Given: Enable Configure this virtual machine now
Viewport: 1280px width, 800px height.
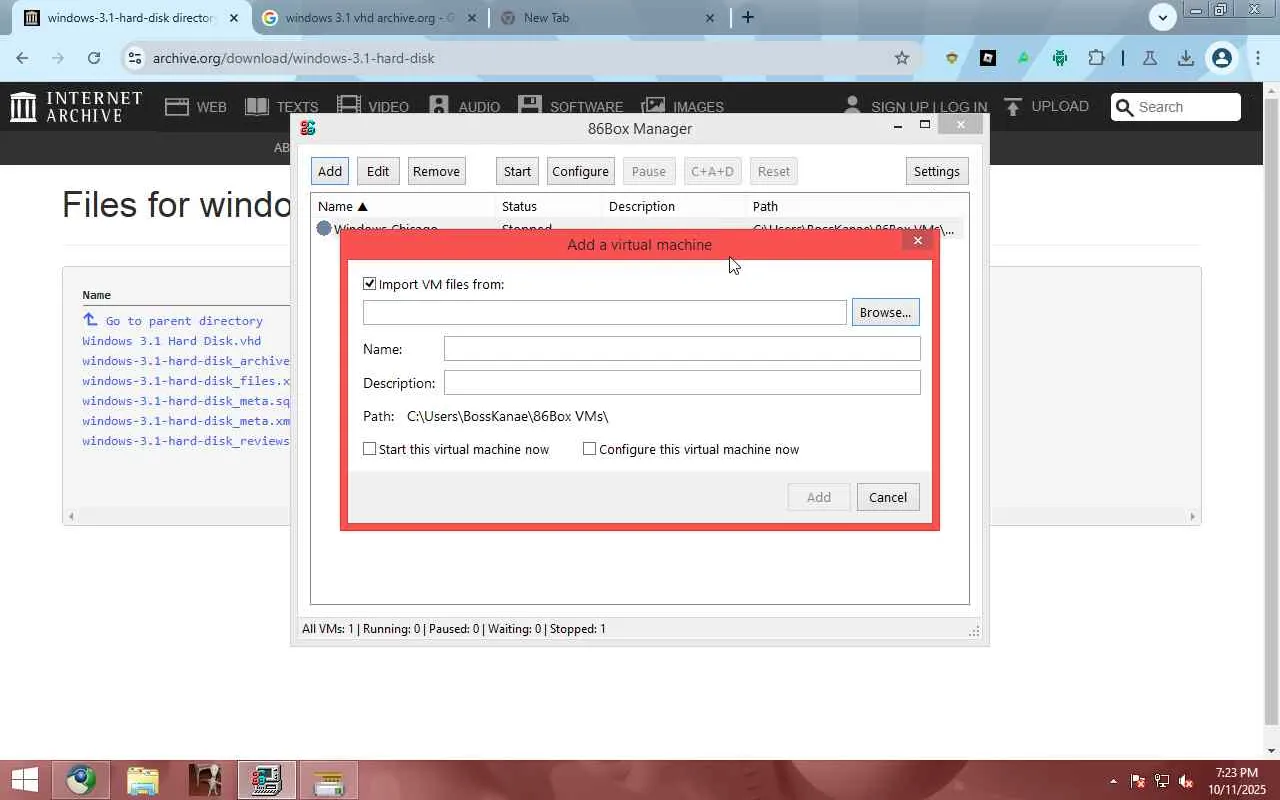Looking at the screenshot, I should click(x=590, y=449).
